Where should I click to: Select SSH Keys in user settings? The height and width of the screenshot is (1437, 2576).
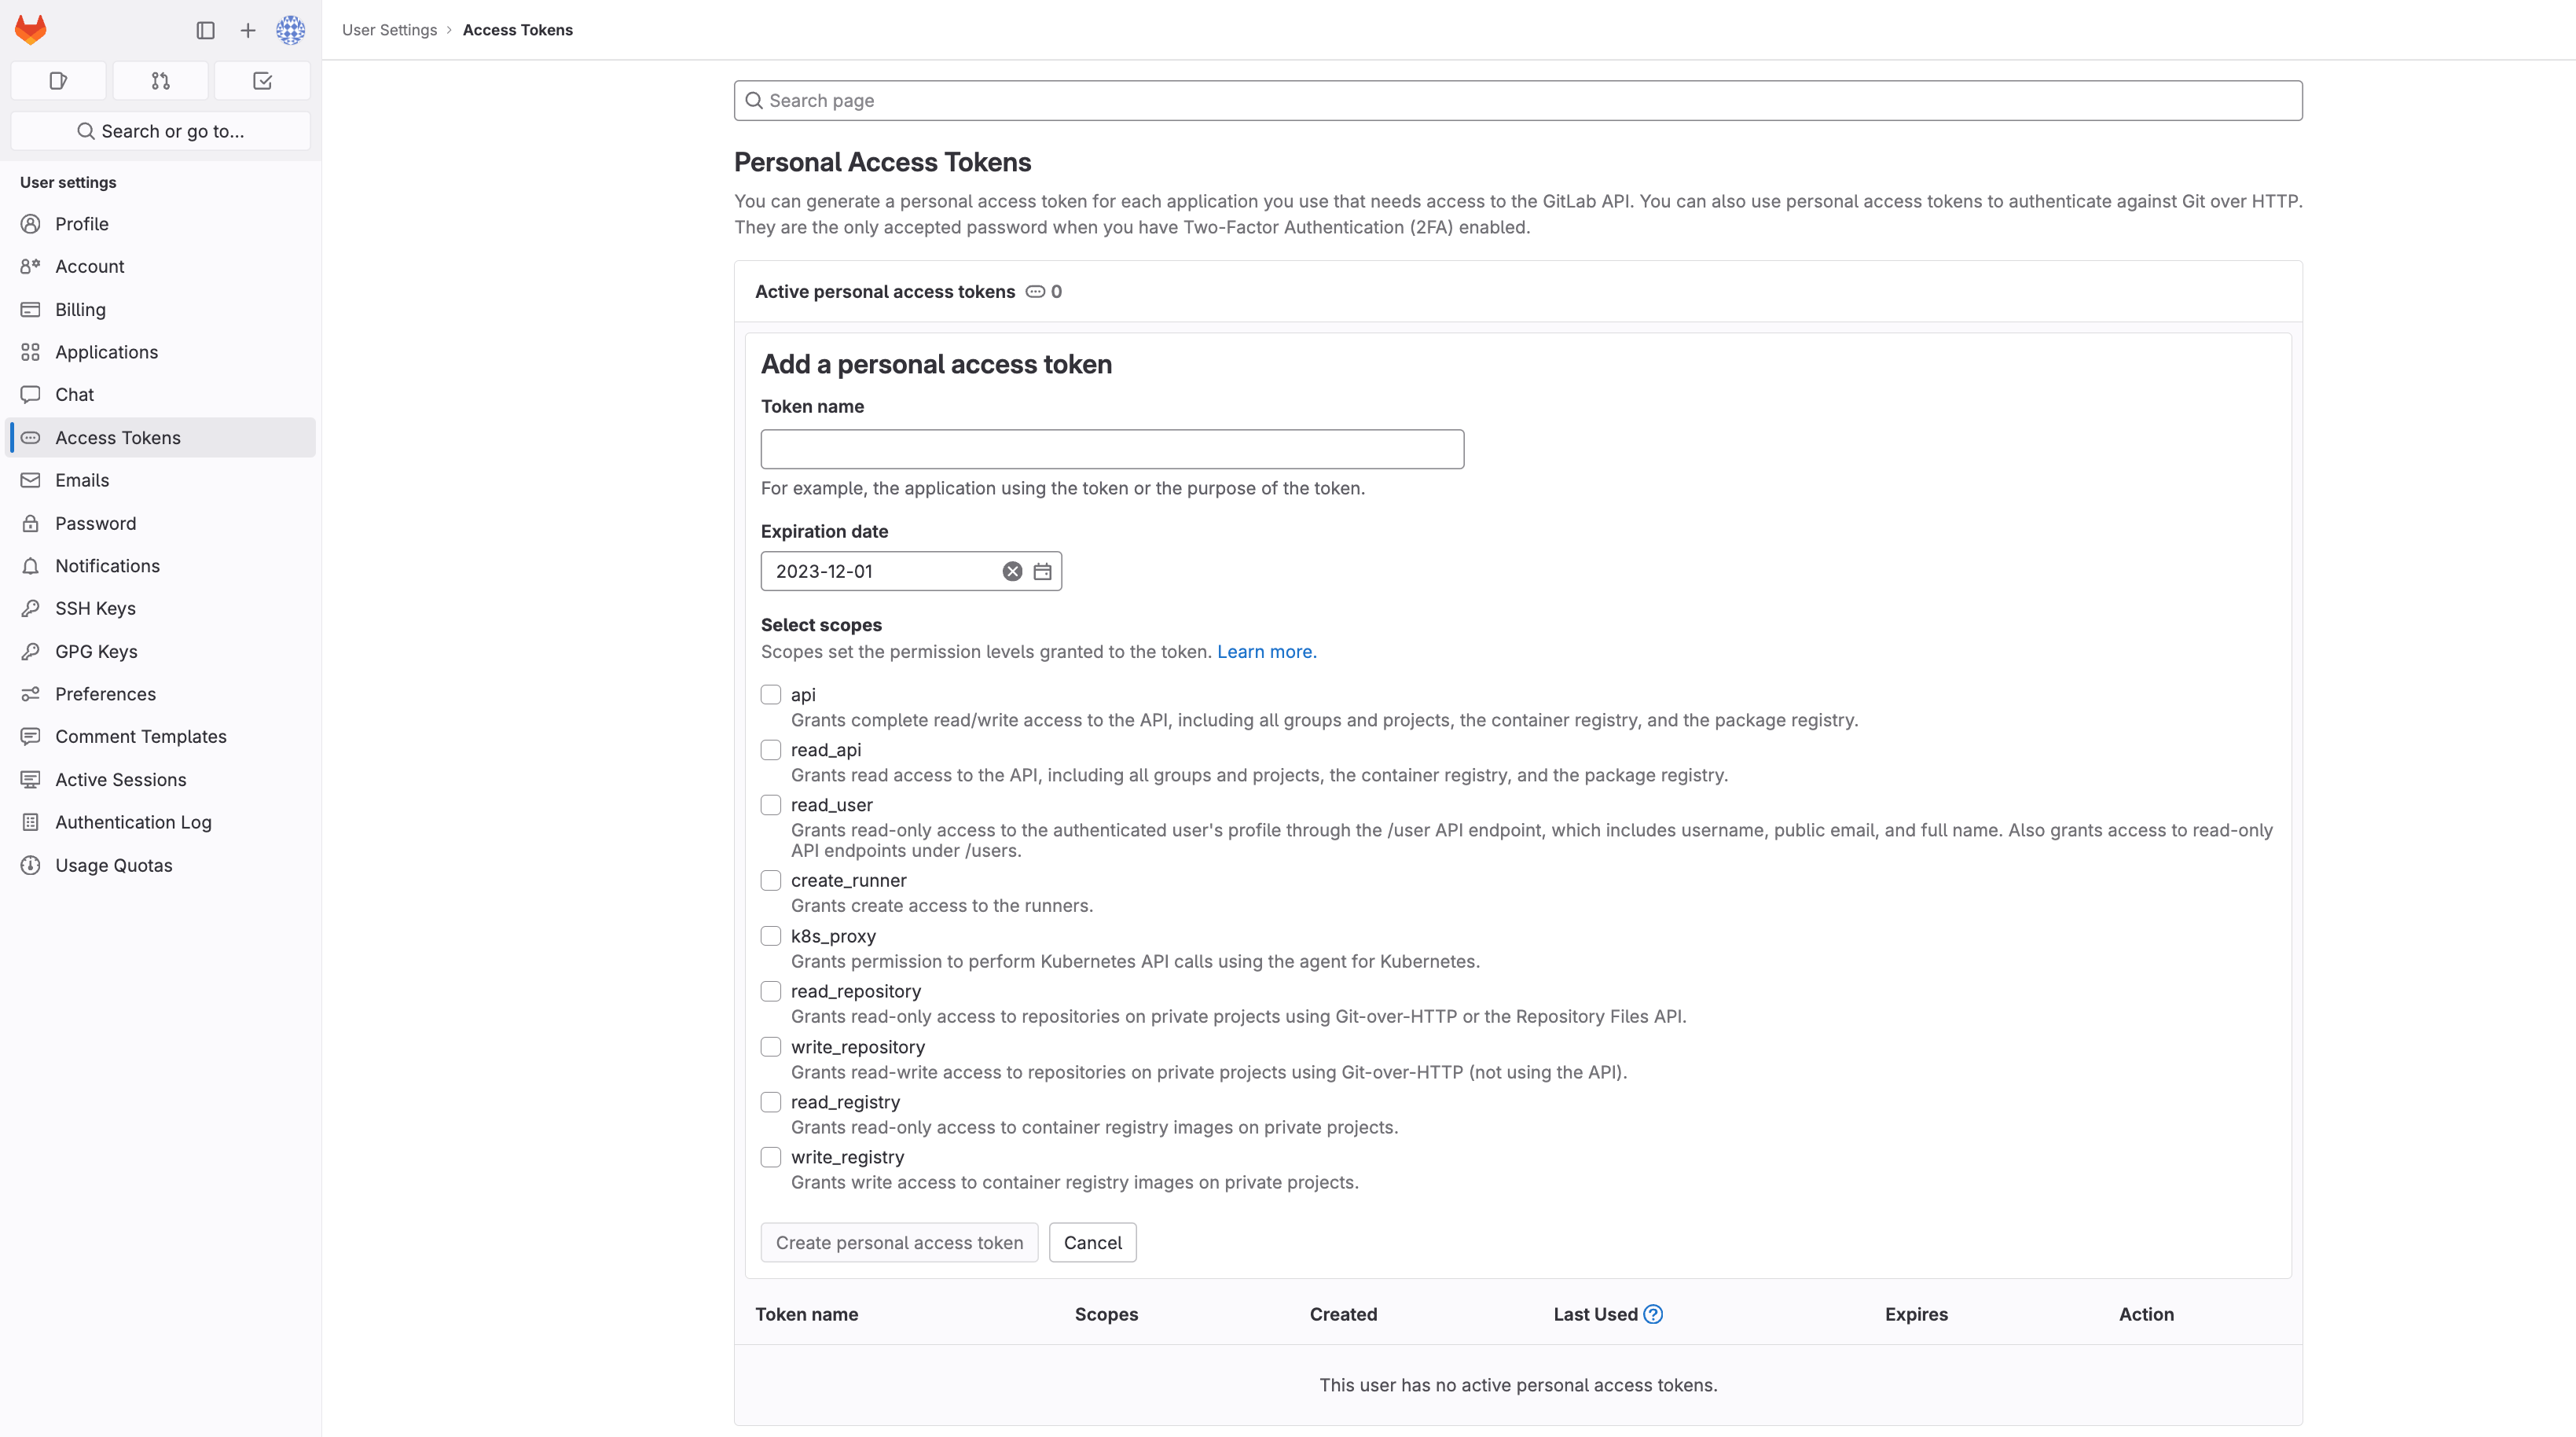point(96,608)
